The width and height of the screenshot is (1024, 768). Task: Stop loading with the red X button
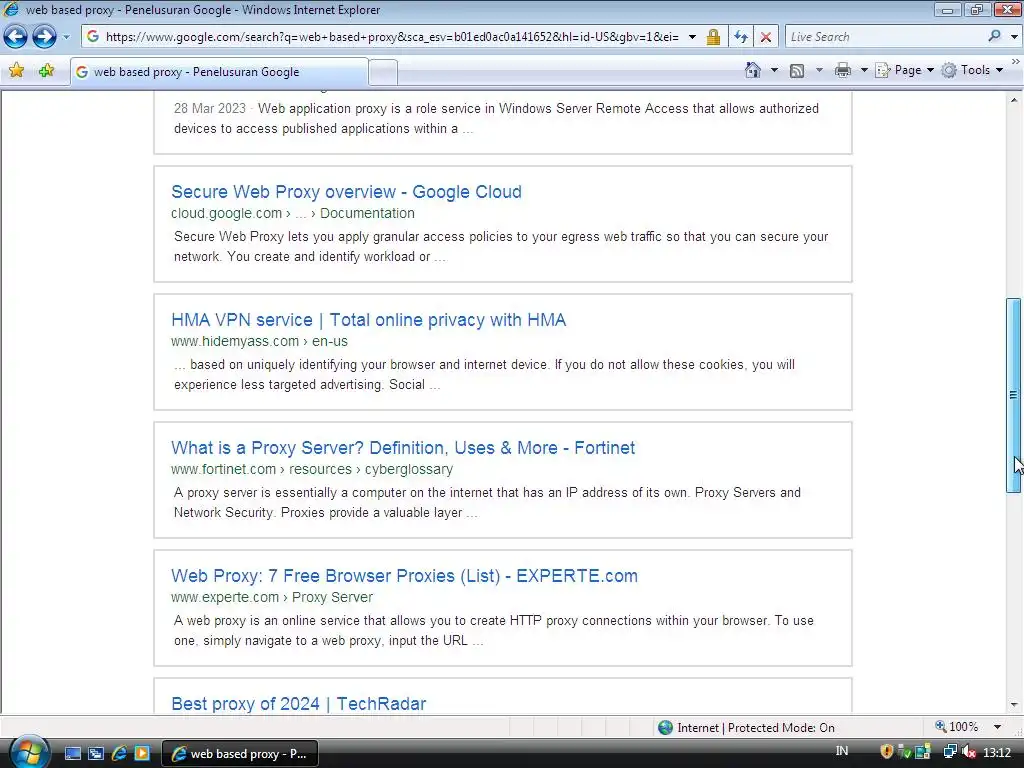tap(765, 37)
